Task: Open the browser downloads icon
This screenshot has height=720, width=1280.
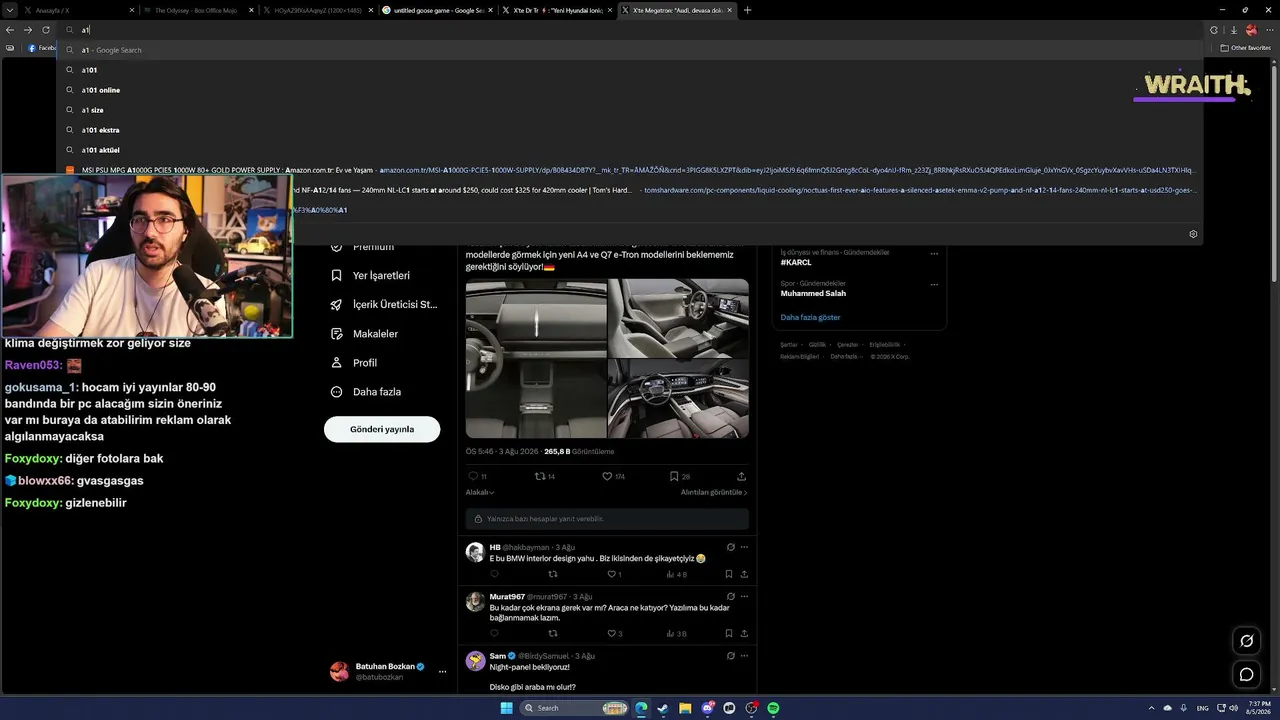Action: tap(1233, 30)
